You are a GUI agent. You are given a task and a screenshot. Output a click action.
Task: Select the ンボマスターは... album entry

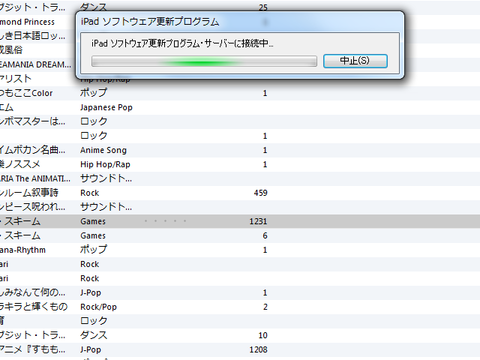(33, 121)
